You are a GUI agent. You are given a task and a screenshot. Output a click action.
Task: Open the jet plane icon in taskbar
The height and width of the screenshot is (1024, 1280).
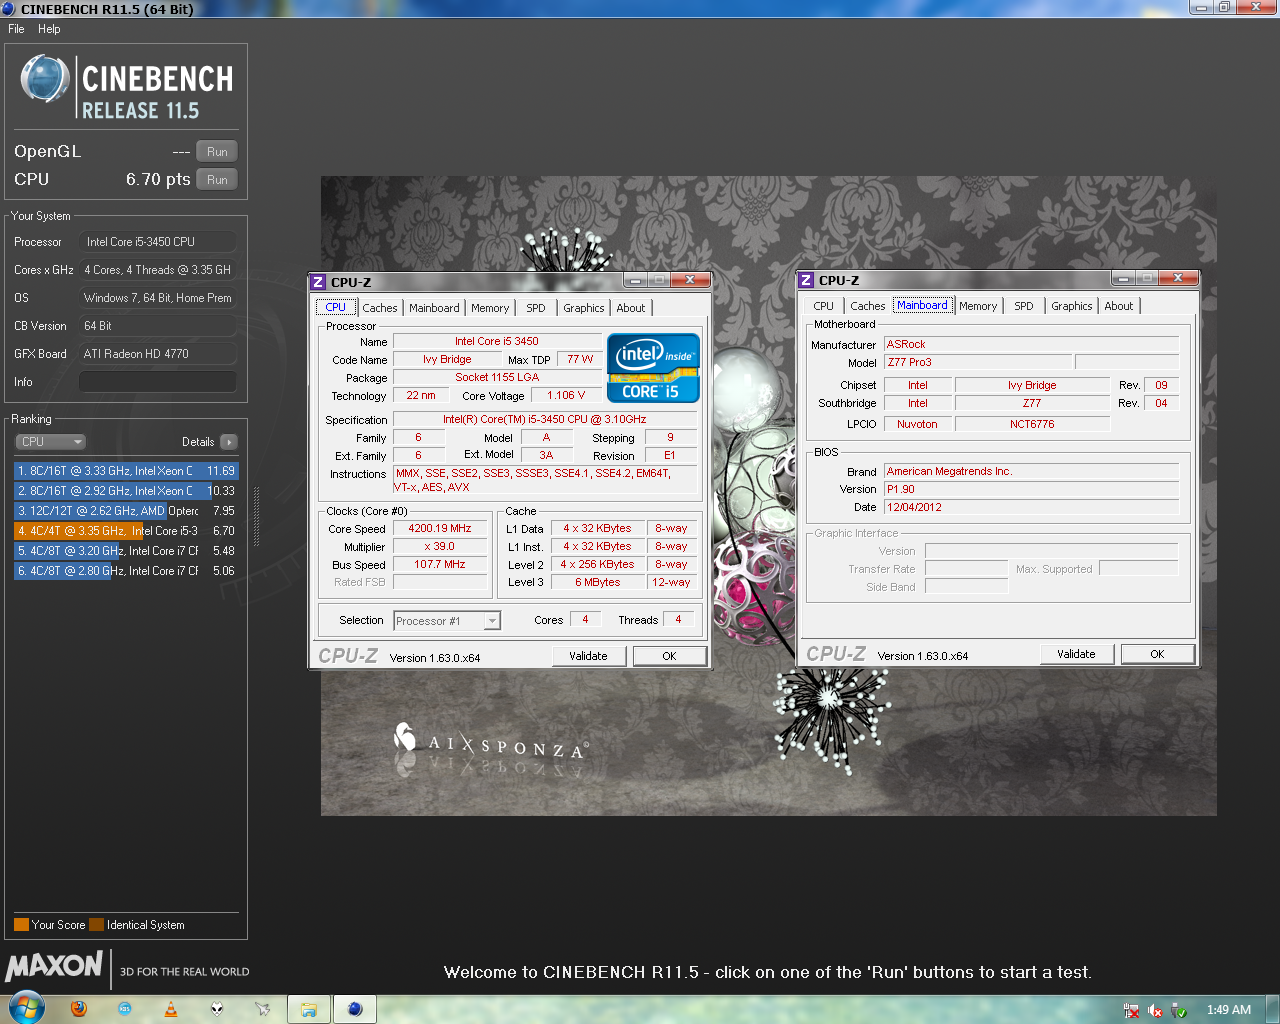click(263, 1009)
